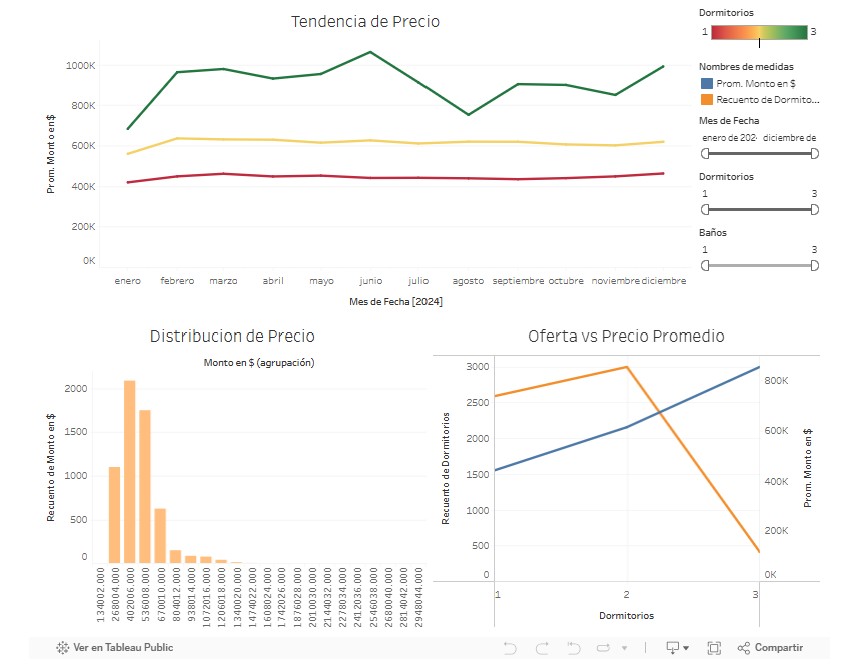Click the Undo arrow in bottom toolbar
This screenshot has height=666, width=848.
click(x=511, y=648)
